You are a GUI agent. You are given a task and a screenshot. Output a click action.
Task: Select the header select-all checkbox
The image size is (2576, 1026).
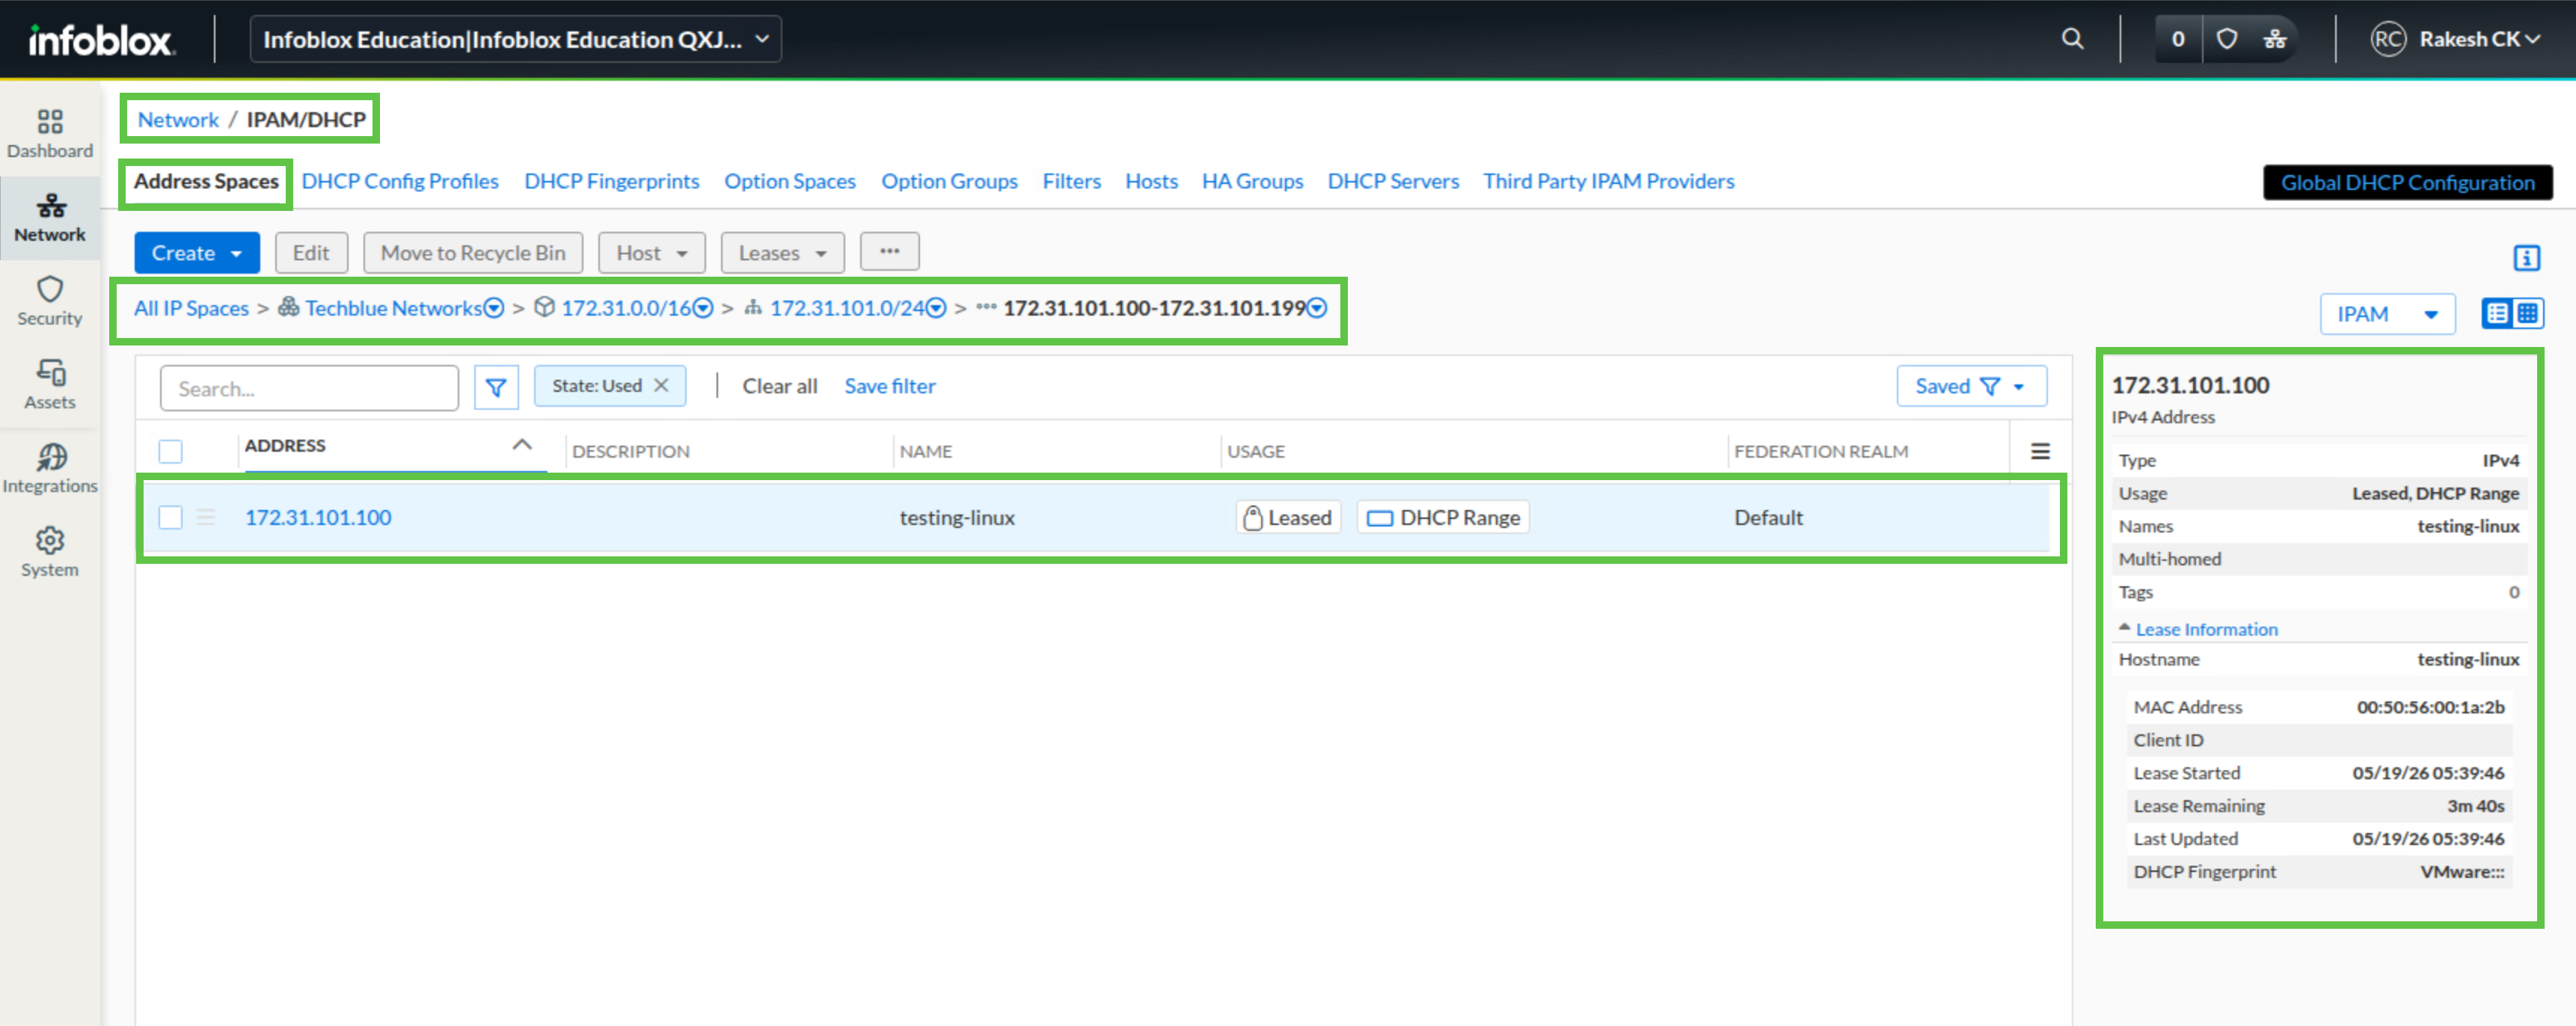171,451
